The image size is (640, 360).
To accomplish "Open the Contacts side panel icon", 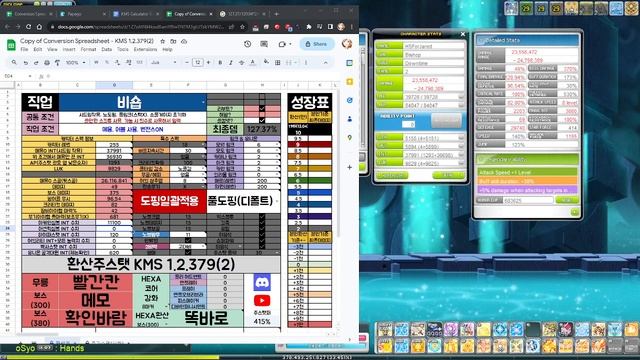I will (349, 119).
